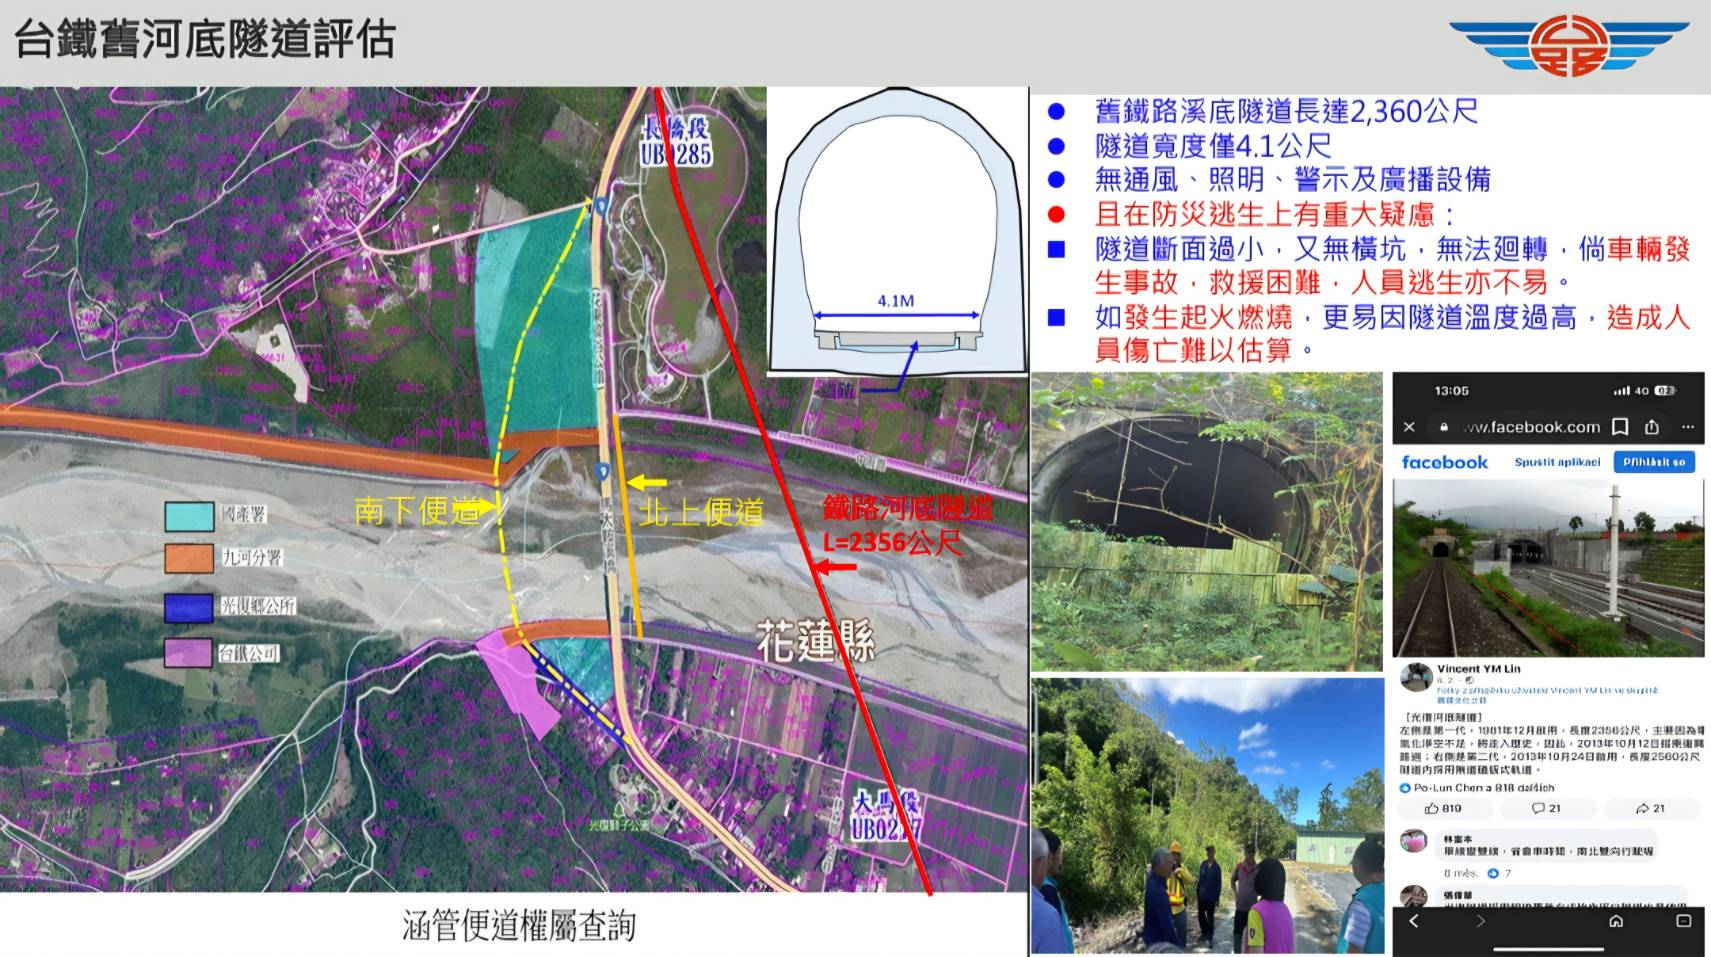This screenshot has height=957, width=1711.
Task: Click the like thumbs-up with 819
Action: 1443,808
